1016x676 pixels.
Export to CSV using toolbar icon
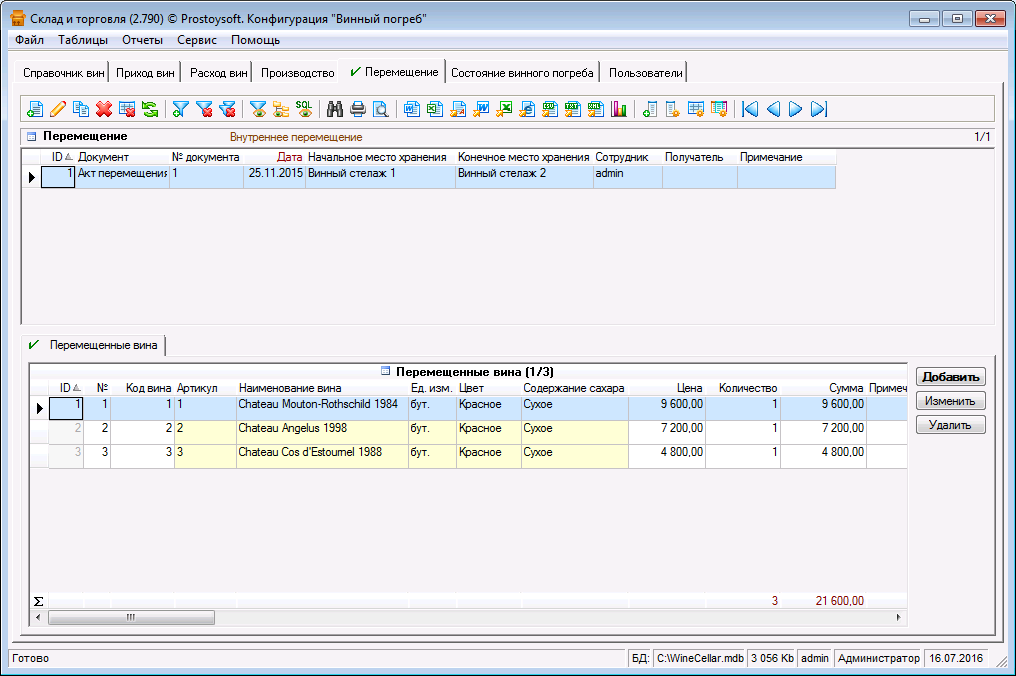[x=550, y=109]
